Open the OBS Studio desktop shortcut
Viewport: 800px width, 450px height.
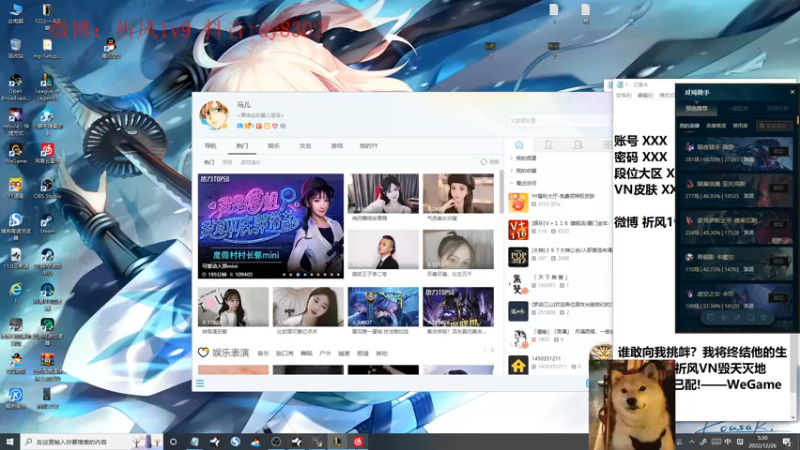point(47,188)
